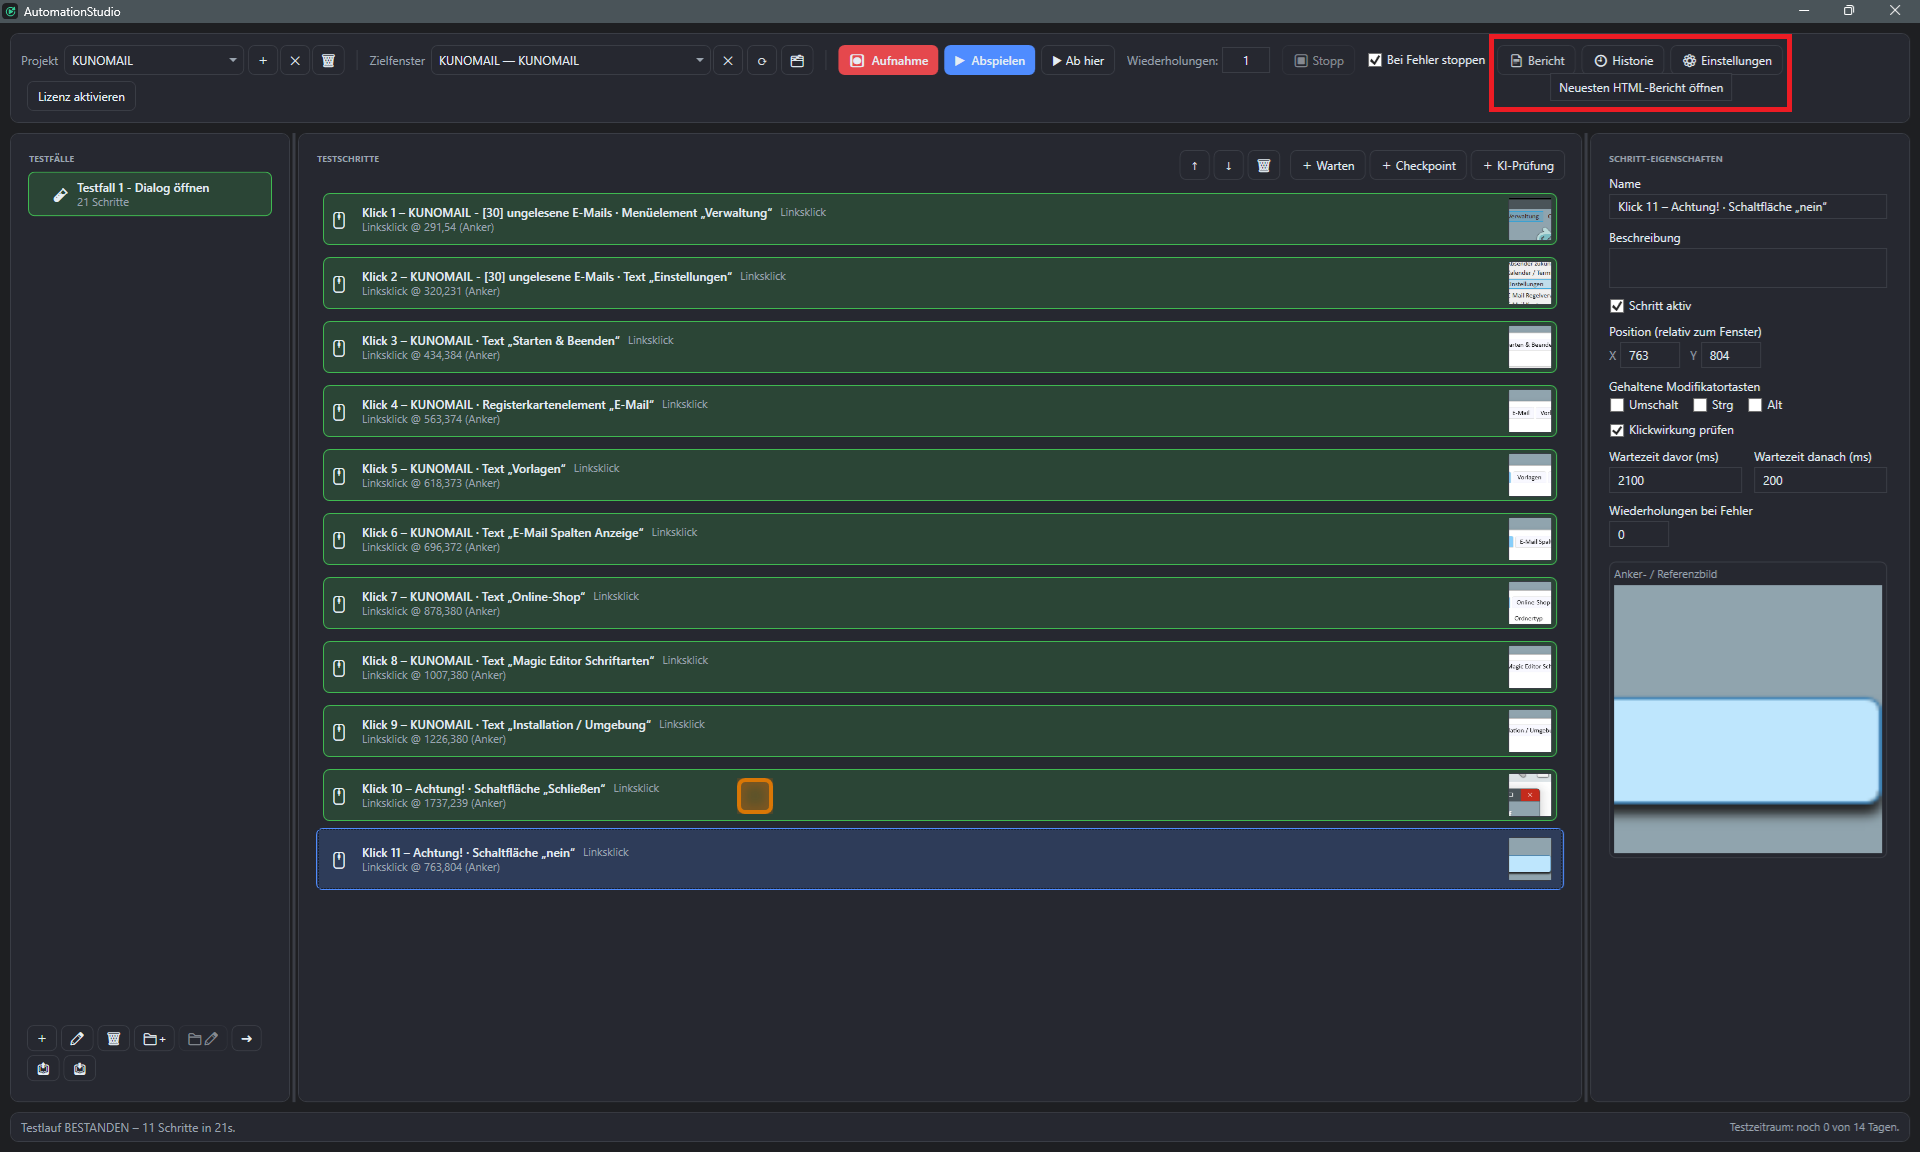
Task: Import test cases with download icon
Action: click(x=80, y=1069)
